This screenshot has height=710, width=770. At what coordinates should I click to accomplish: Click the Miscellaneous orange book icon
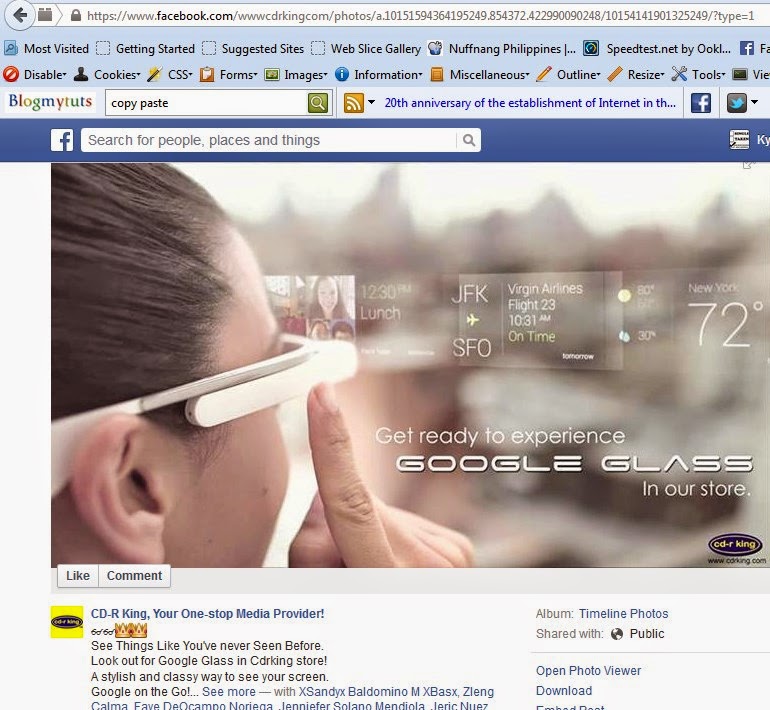(437, 75)
